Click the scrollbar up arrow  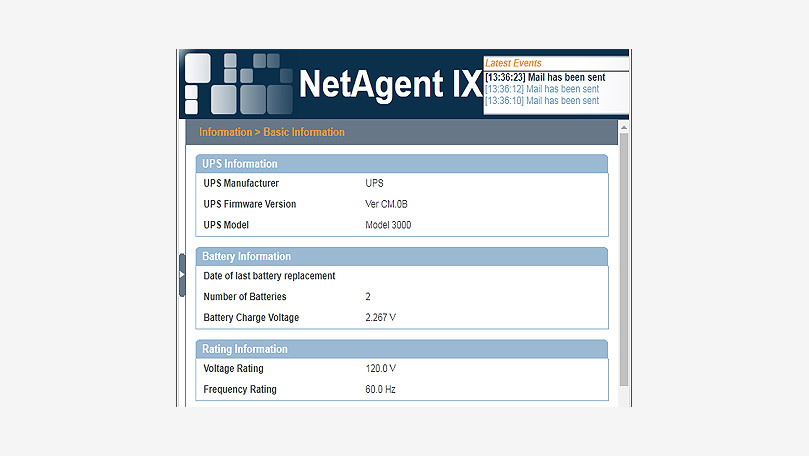[624, 127]
